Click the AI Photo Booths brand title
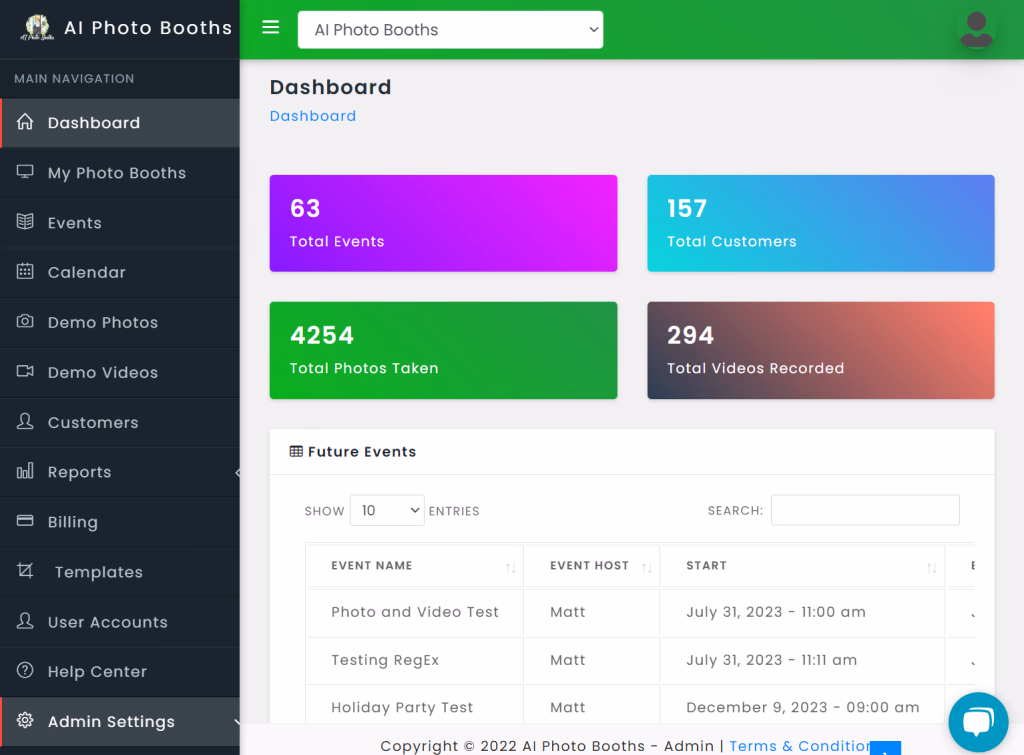 148,27
